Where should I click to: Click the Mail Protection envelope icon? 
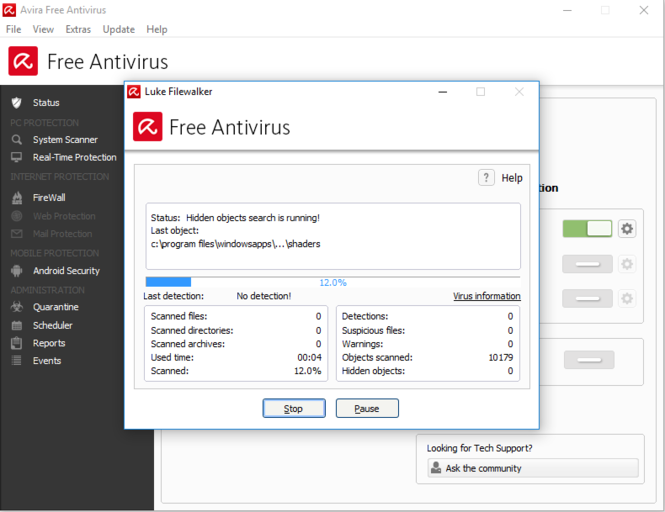click(x=17, y=234)
